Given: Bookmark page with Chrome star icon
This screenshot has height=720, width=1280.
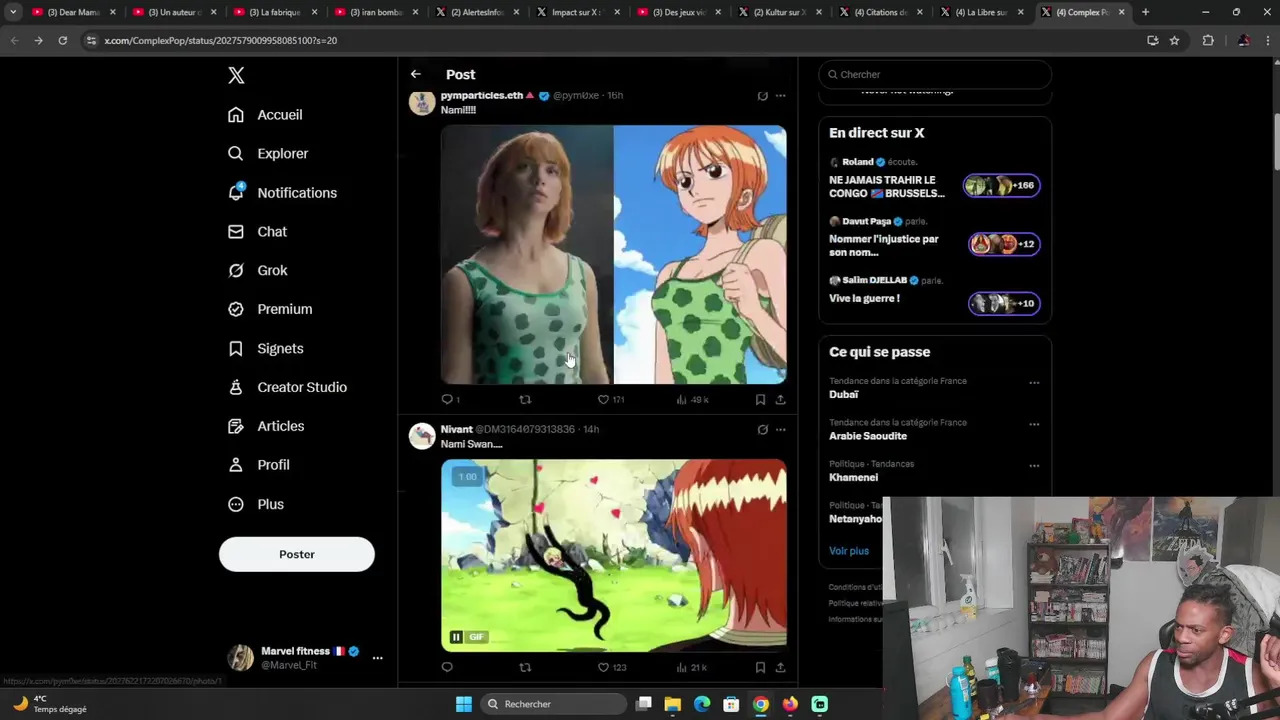Looking at the screenshot, I should 1174,40.
